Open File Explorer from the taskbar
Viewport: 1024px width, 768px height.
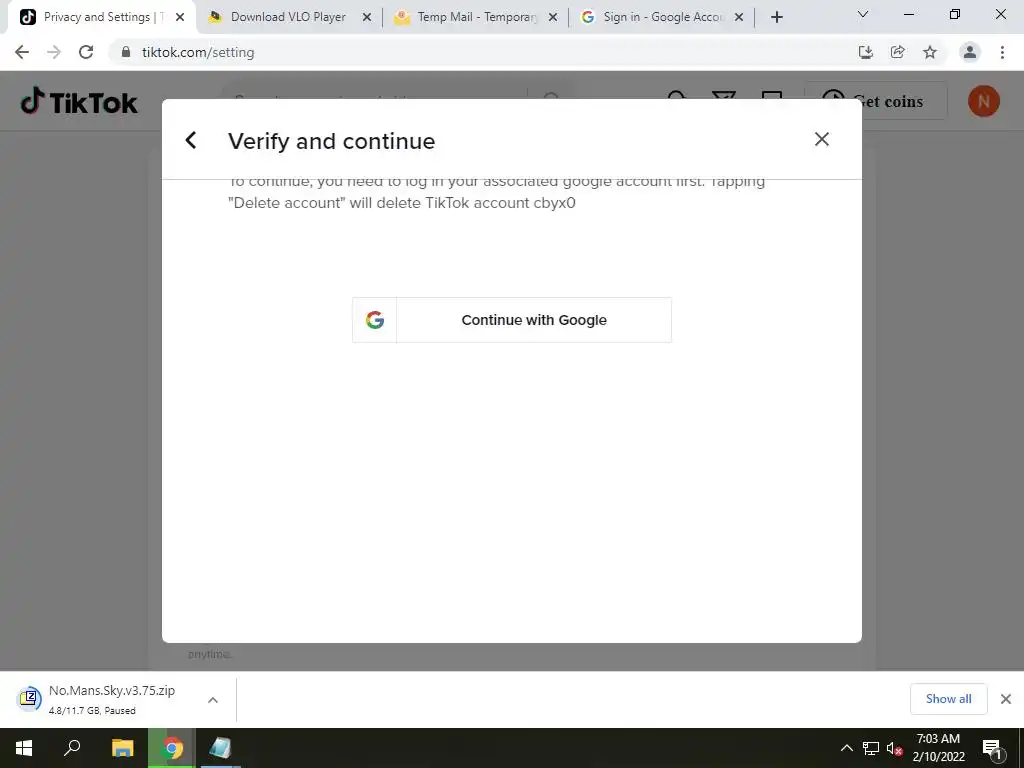[122, 748]
